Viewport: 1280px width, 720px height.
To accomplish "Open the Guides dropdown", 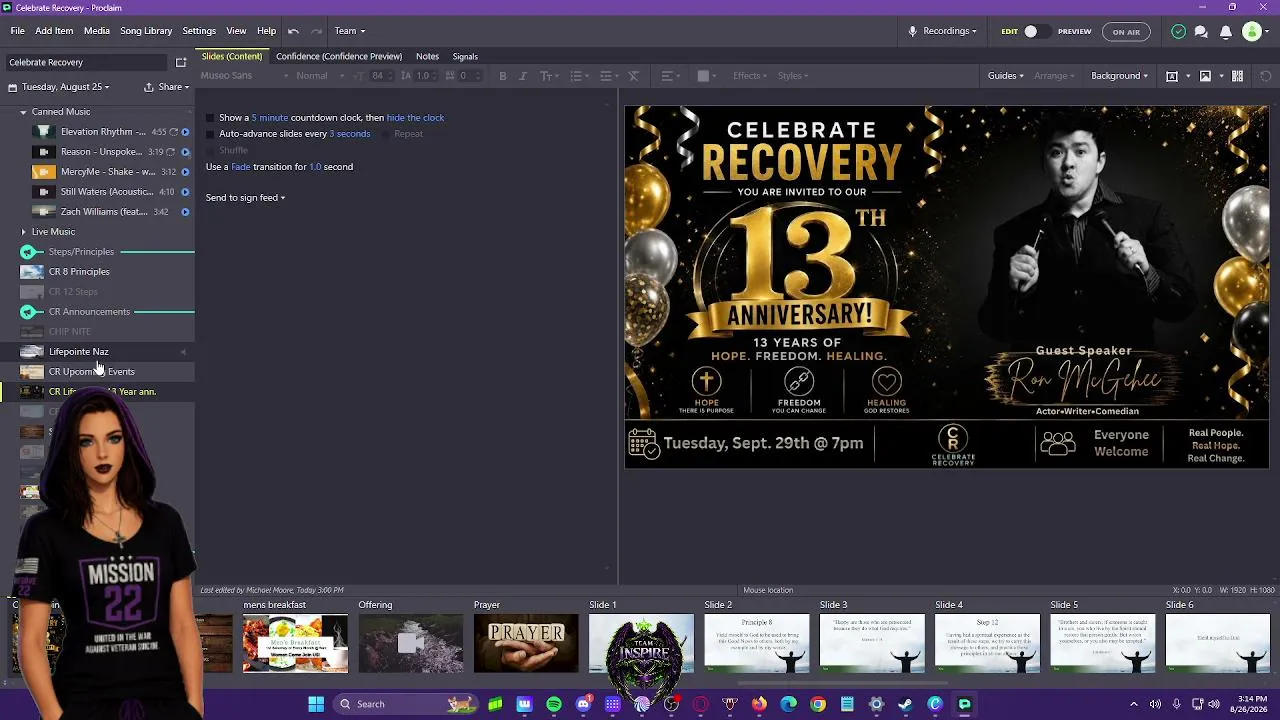I will (1005, 76).
